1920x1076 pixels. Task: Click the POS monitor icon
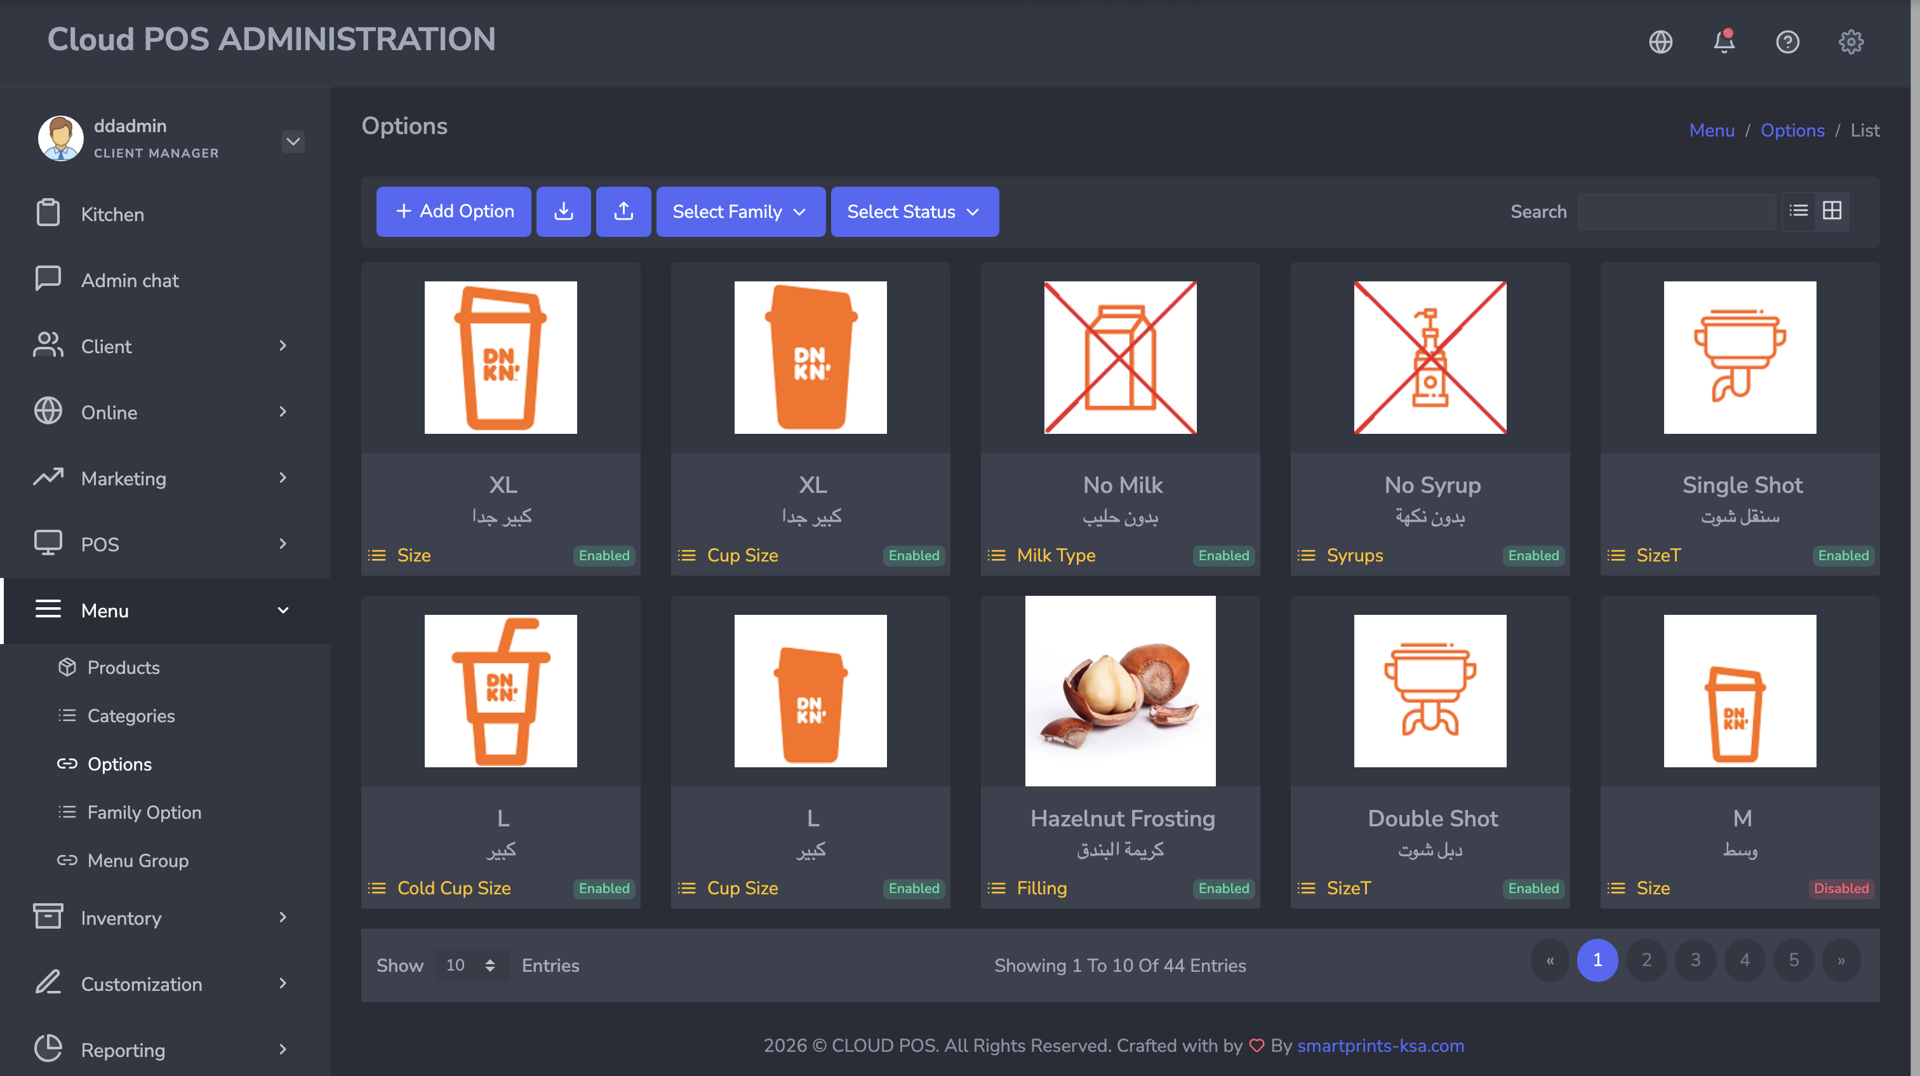(48, 543)
